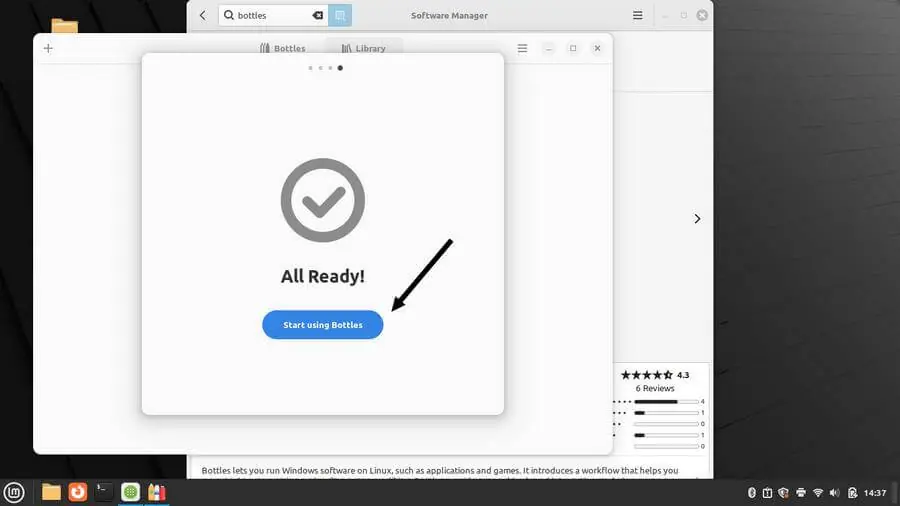Clear the bottles search text

tap(317, 15)
